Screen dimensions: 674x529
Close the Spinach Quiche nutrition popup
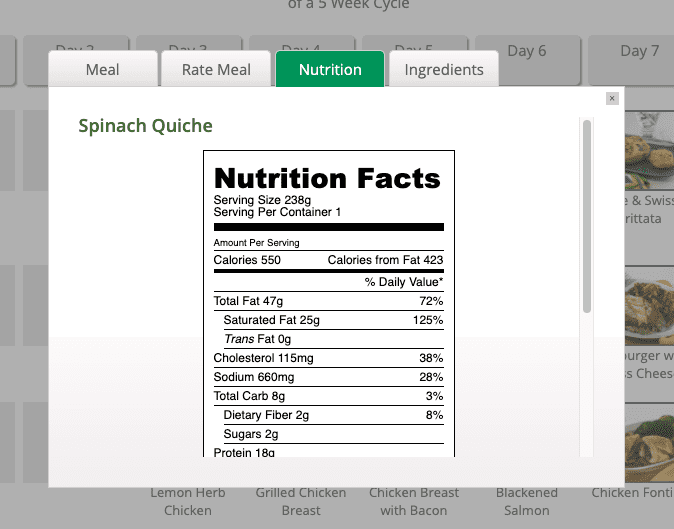(x=612, y=98)
